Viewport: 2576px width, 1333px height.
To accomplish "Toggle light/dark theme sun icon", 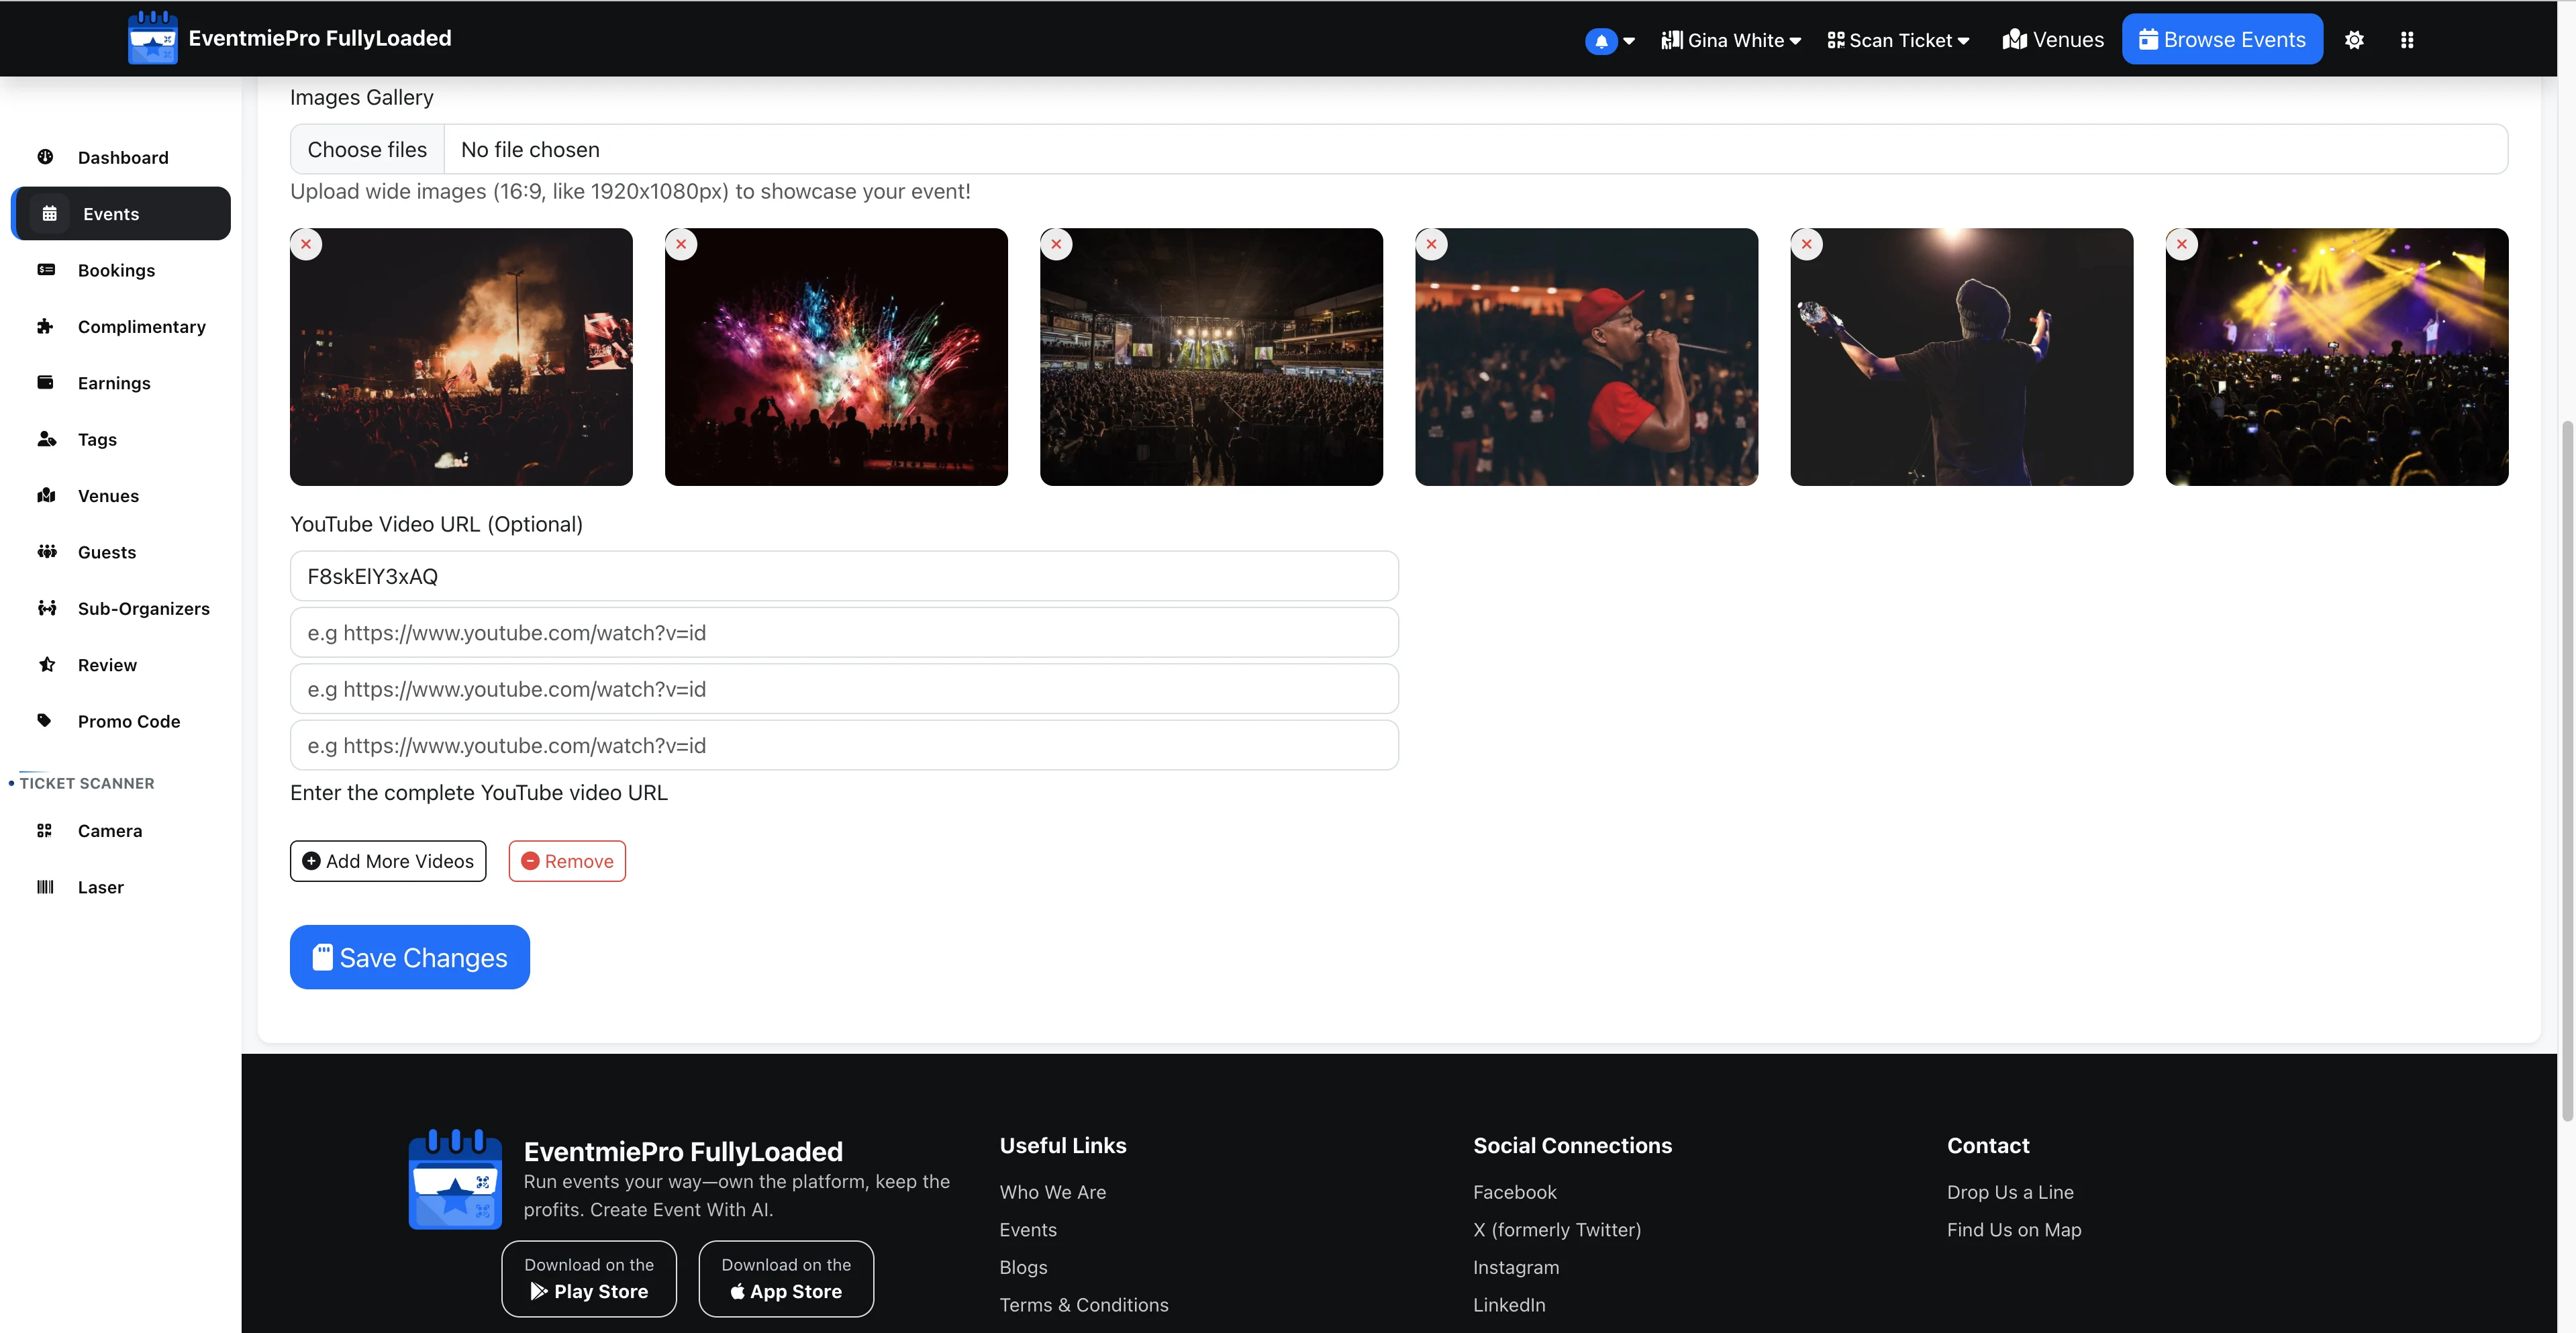I will pyautogui.click(x=2354, y=40).
